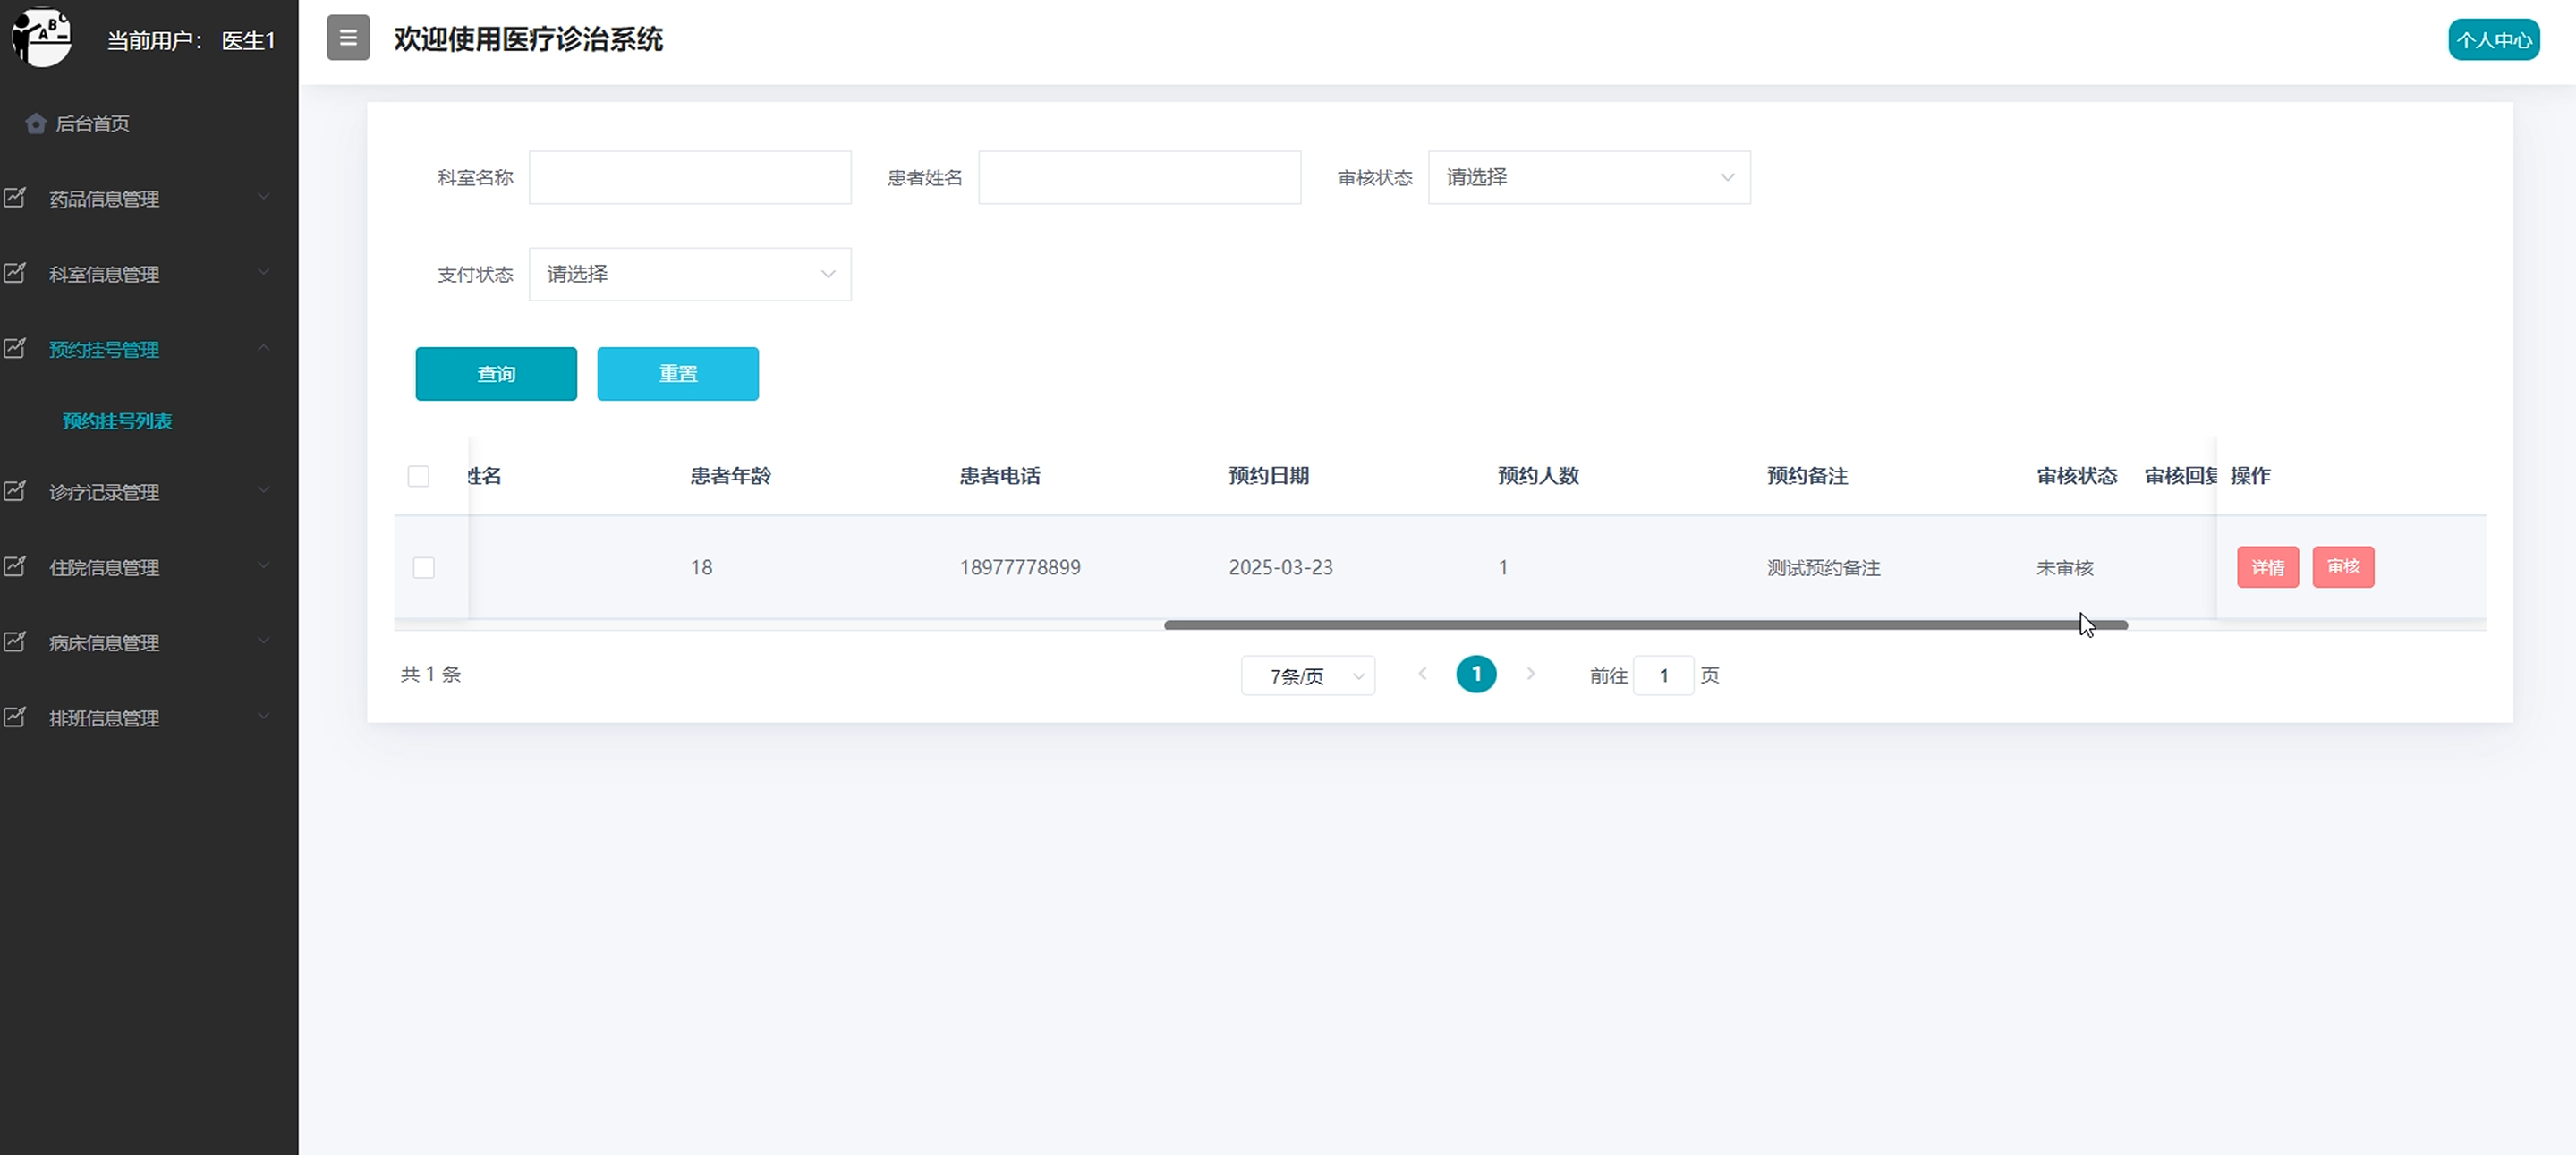Screen dimensions: 2576x1155
Task: Click the user avatar logo icon
Action: point(41,38)
